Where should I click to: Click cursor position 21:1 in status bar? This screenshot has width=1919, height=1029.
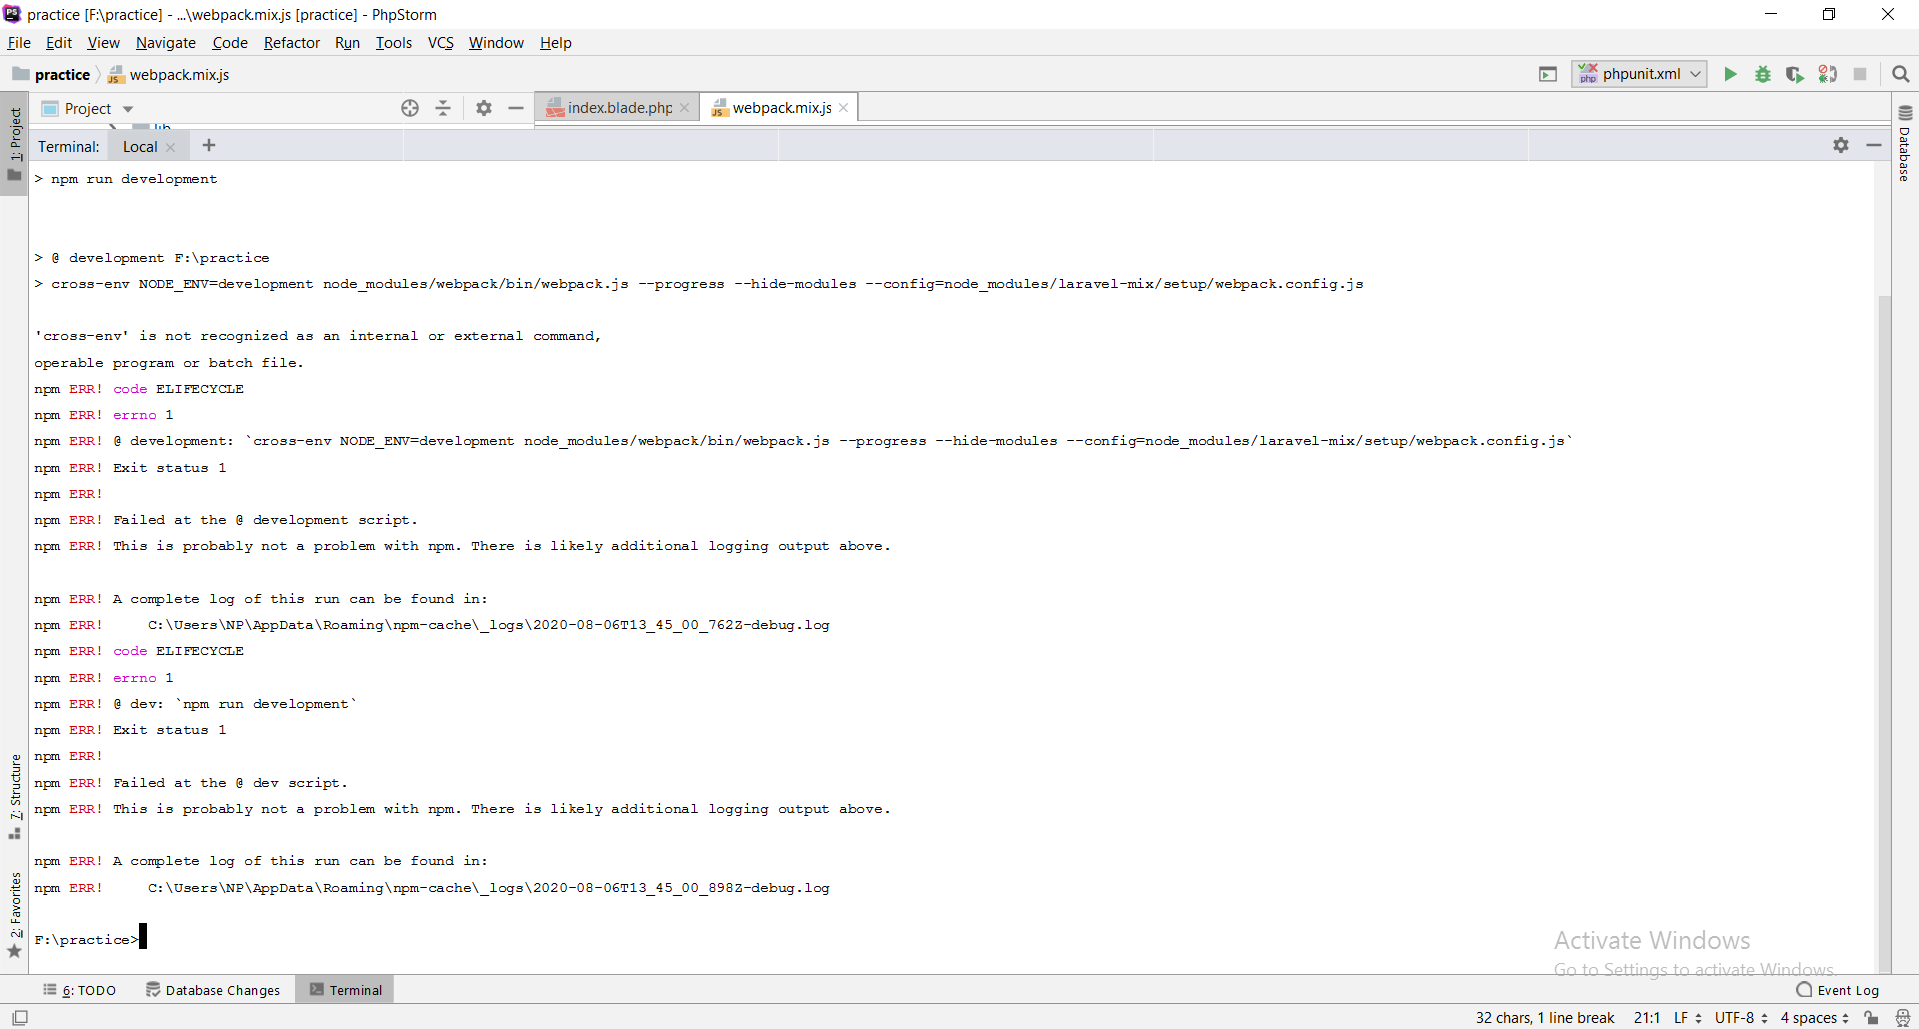coord(1647,1017)
